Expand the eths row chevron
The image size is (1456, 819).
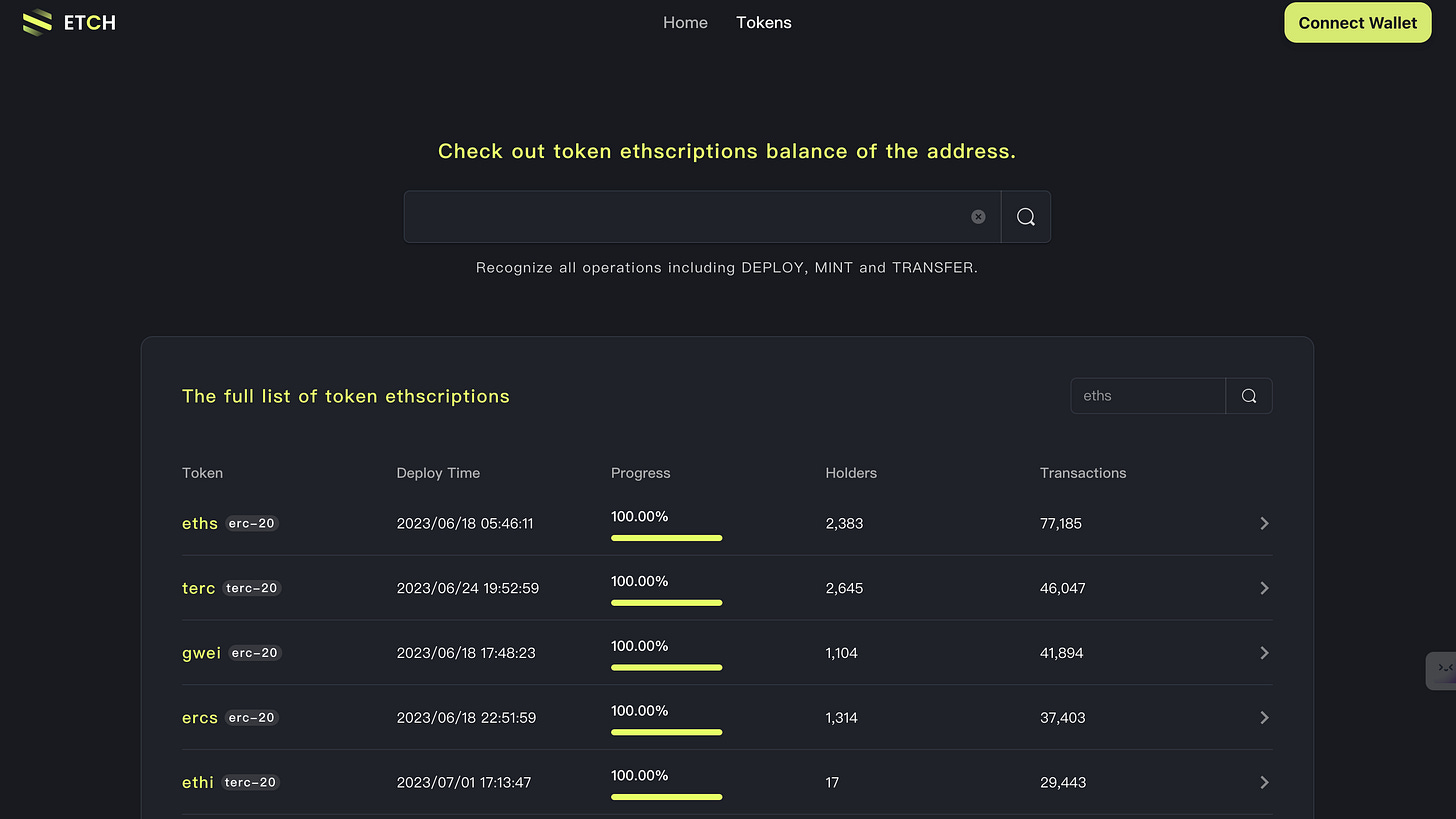tap(1264, 523)
